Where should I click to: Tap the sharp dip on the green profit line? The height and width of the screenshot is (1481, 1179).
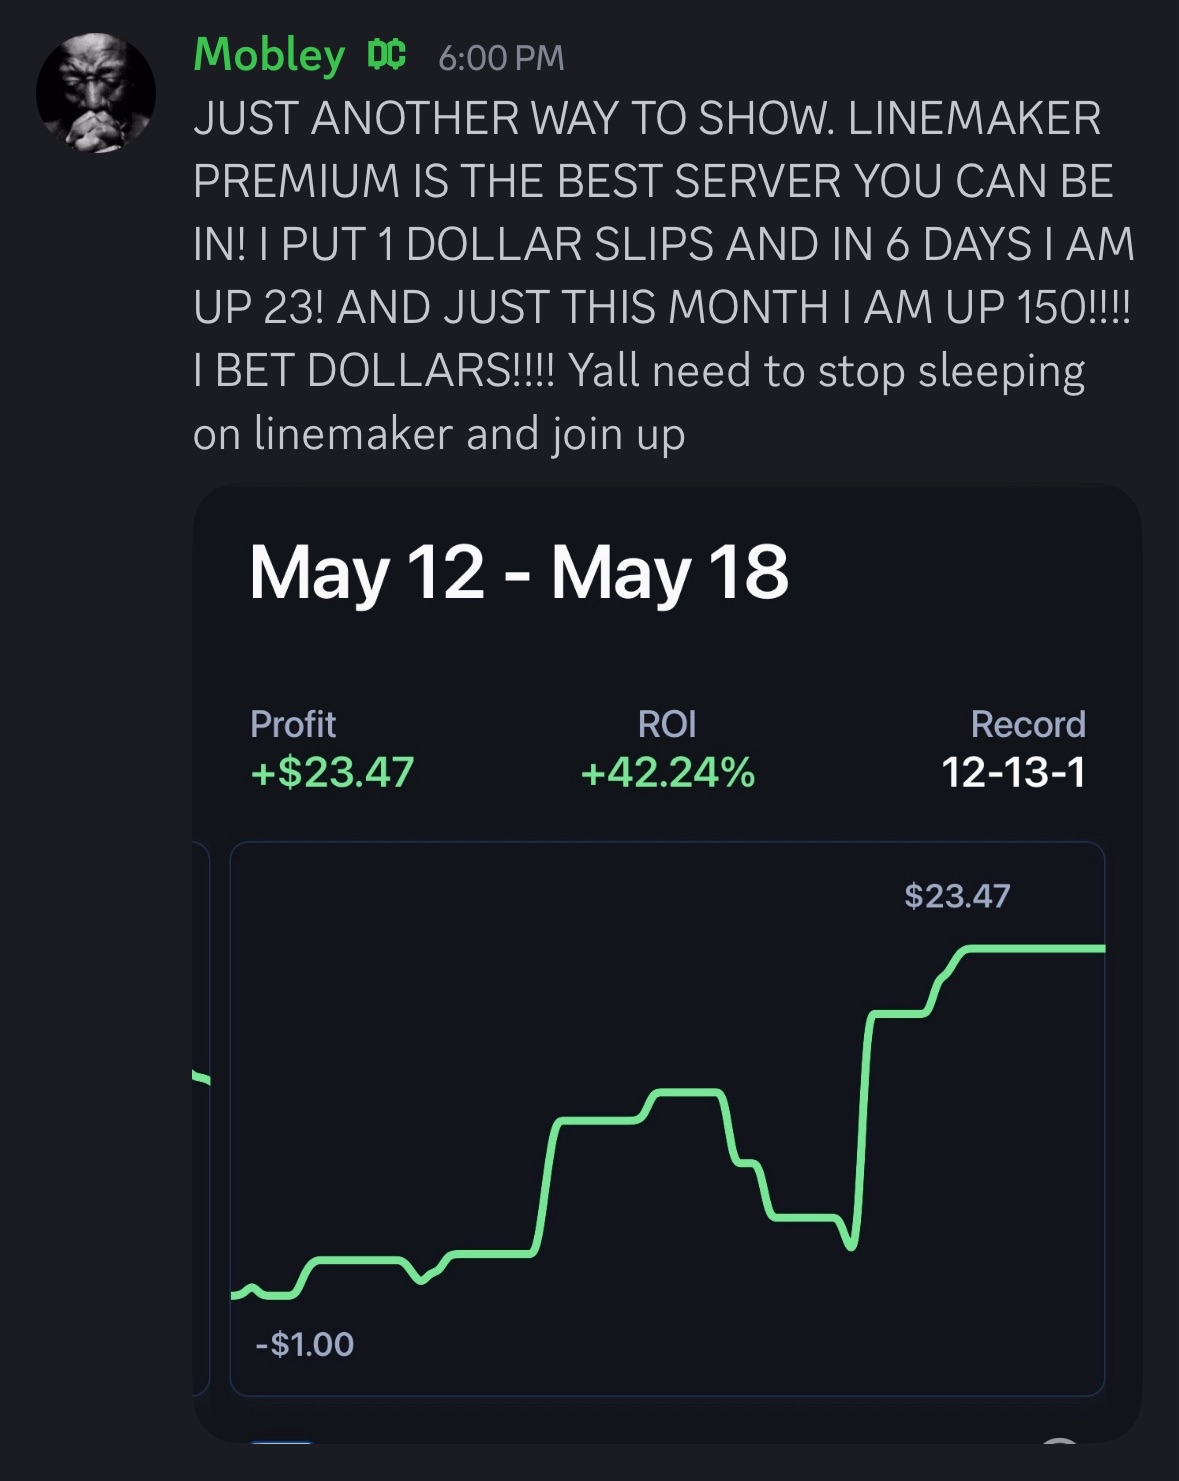[x=852, y=1243]
